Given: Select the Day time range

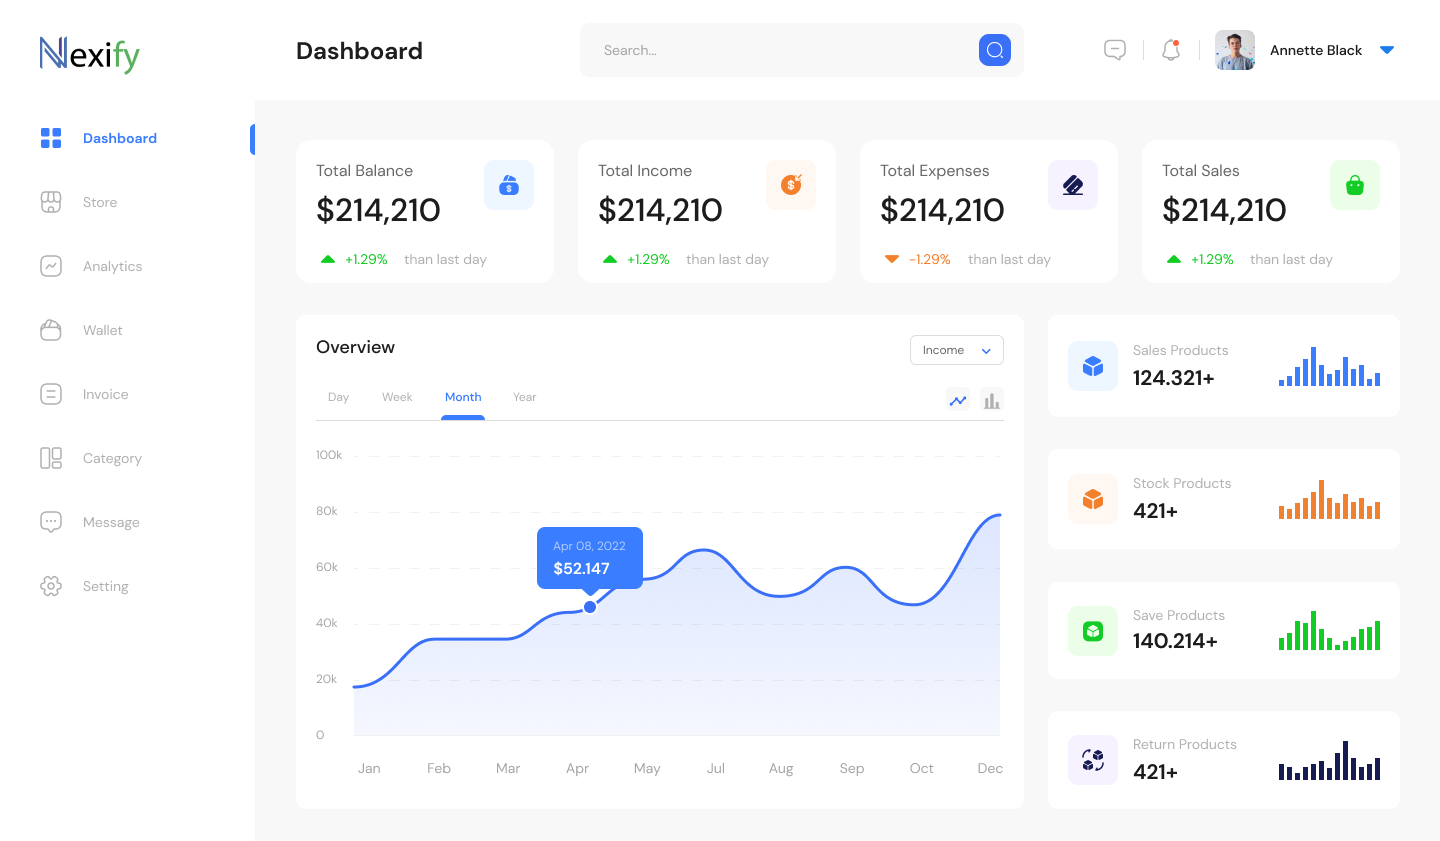Looking at the screenshot, I should 338,397.
